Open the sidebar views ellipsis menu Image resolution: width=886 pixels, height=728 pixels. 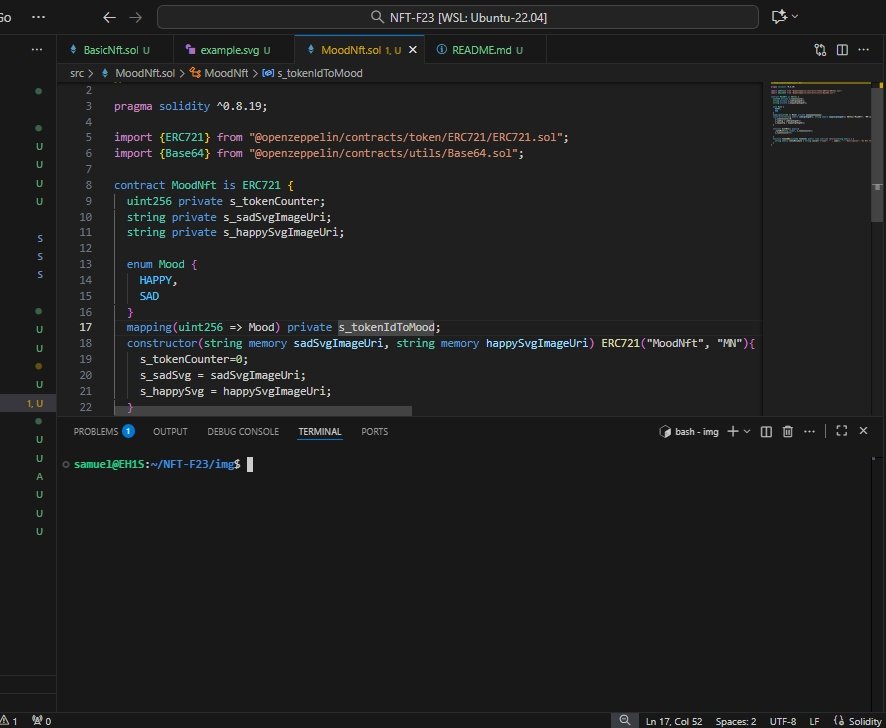tap(37, 50)
